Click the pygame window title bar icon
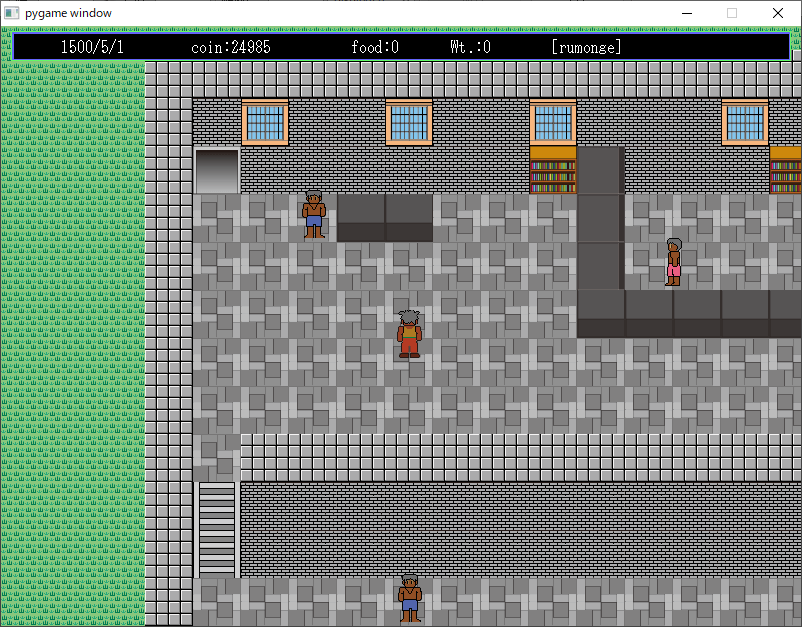The height and width of the screenshot is (627, 802). [x=12, y=13]
